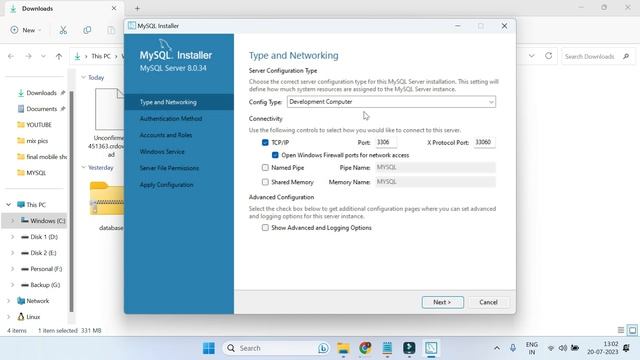The width and height of the screenshot is (640, 360).
Task: Click the microphone tray icon
Action: (x=513, y=348)
